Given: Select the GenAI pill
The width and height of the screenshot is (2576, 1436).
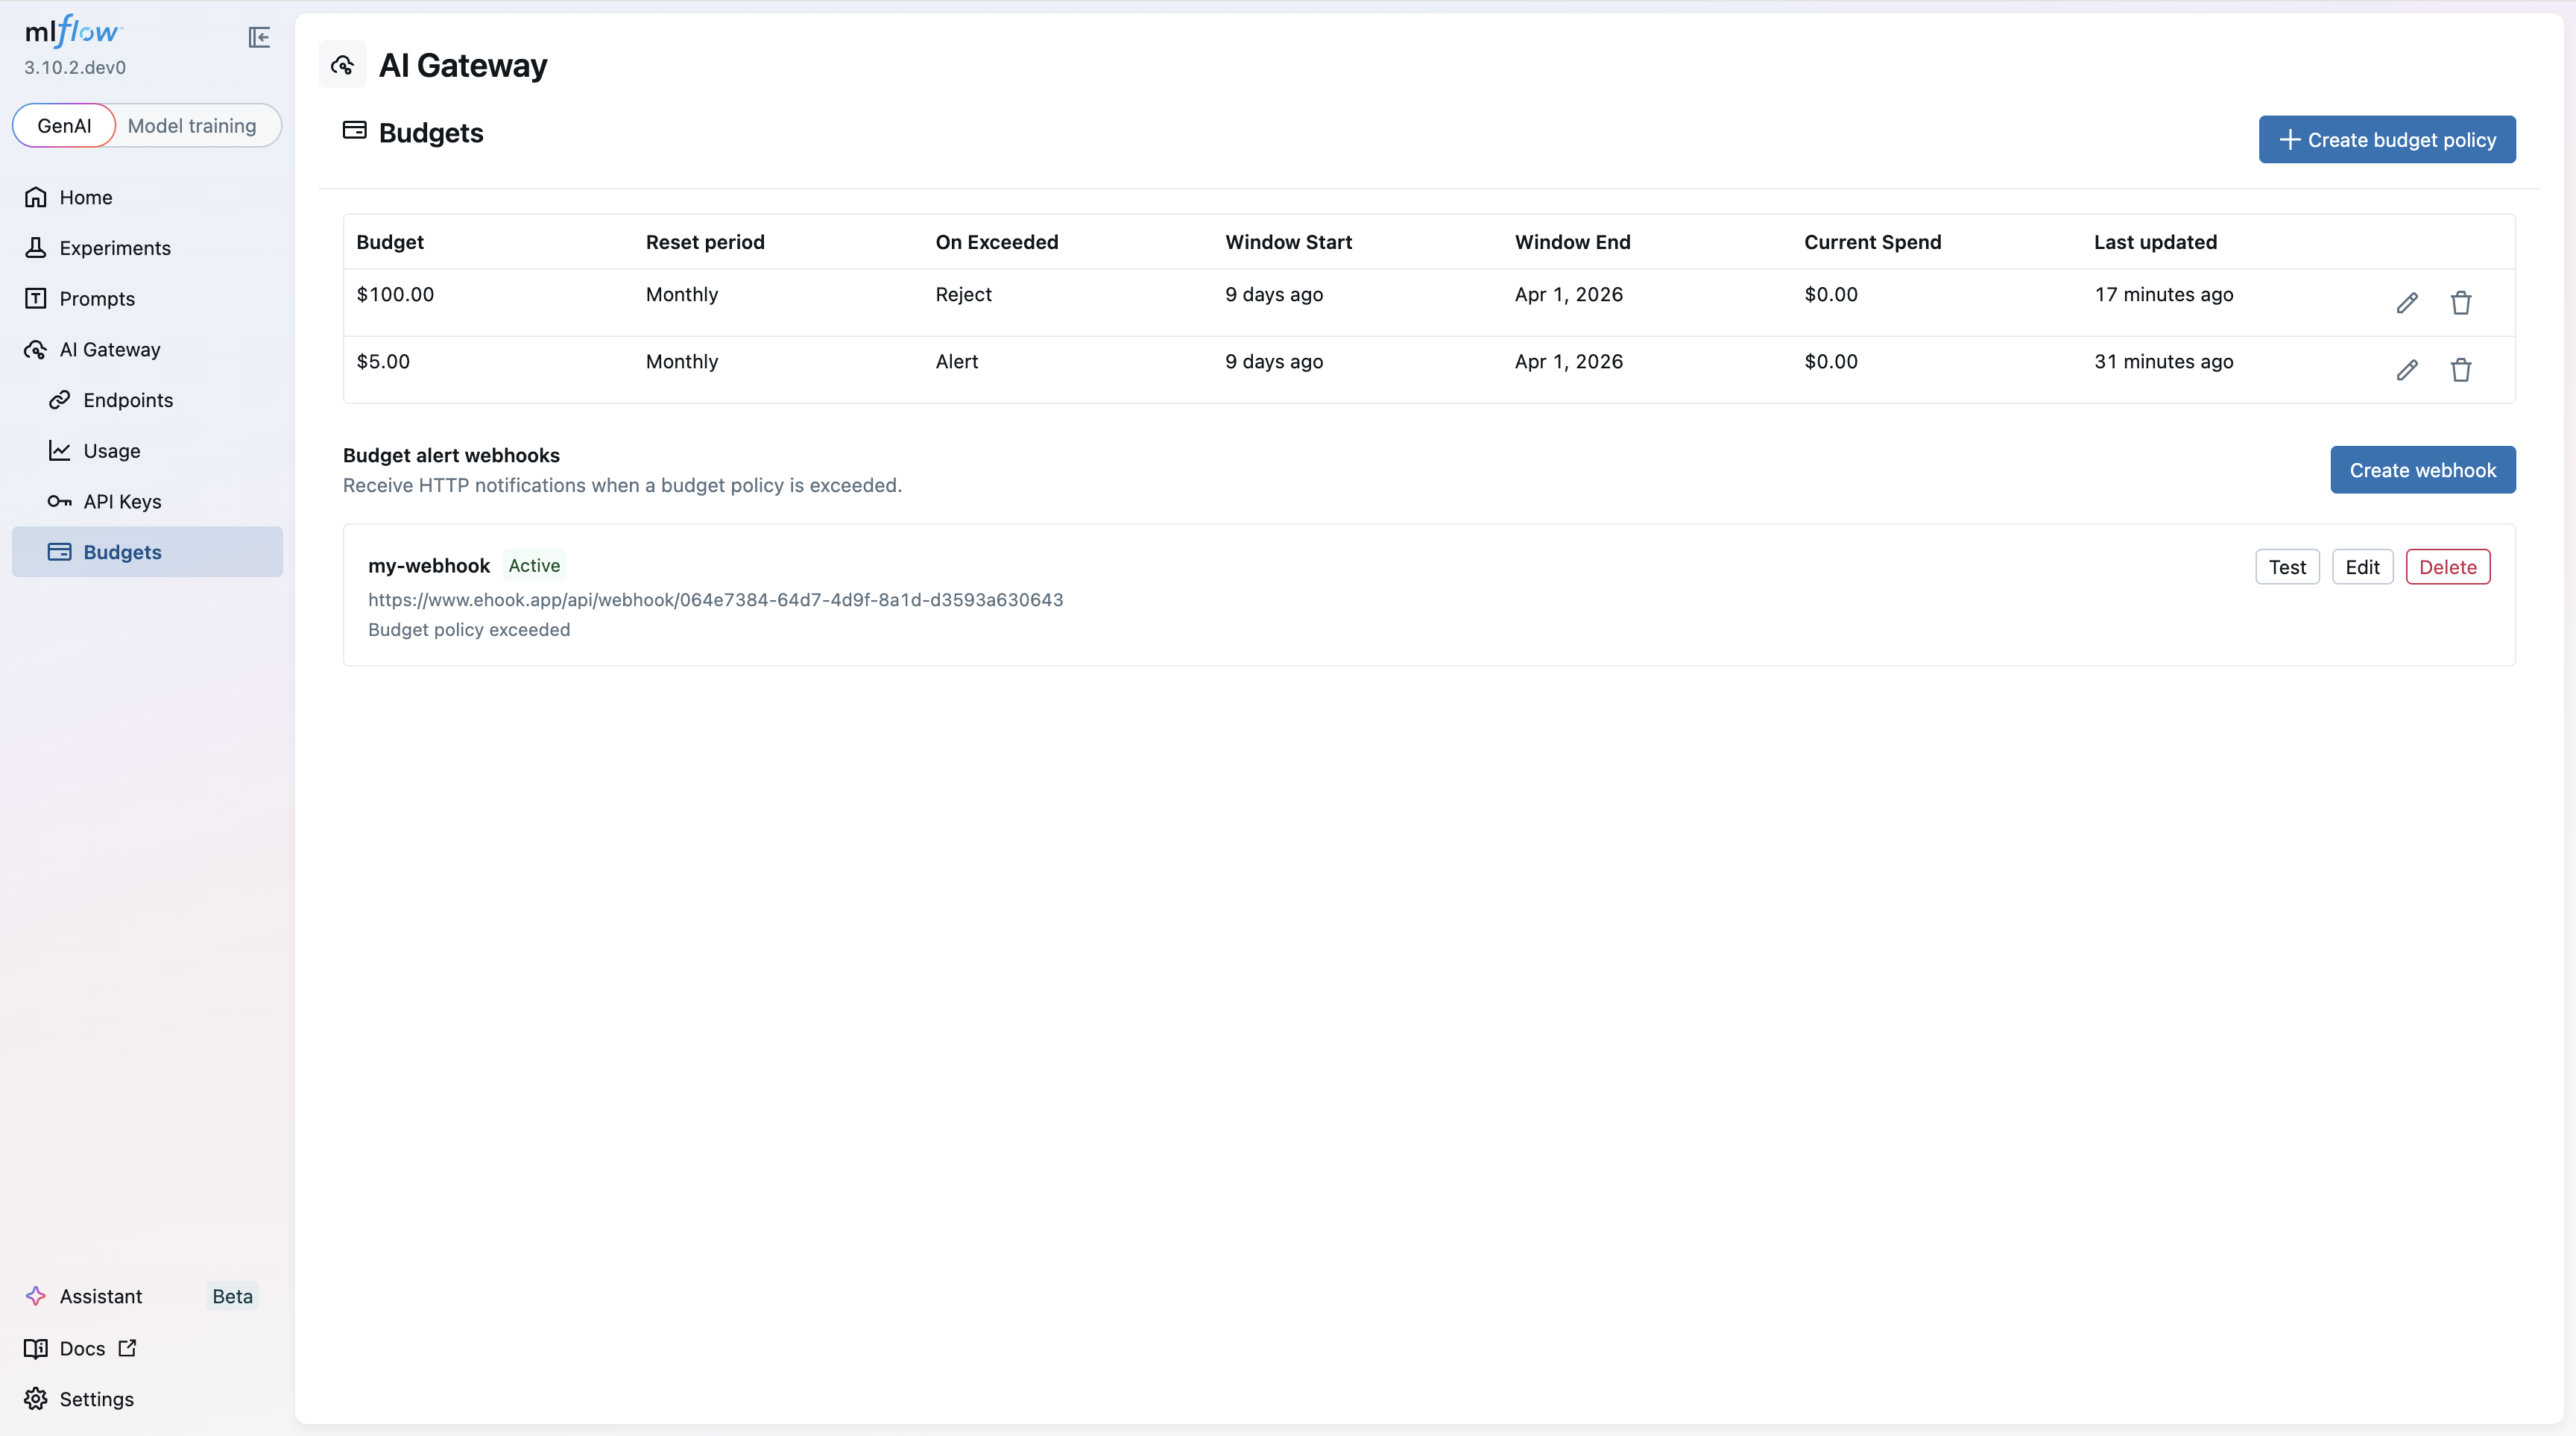Looking at the screenshot, I should click(x=63, y=125).
